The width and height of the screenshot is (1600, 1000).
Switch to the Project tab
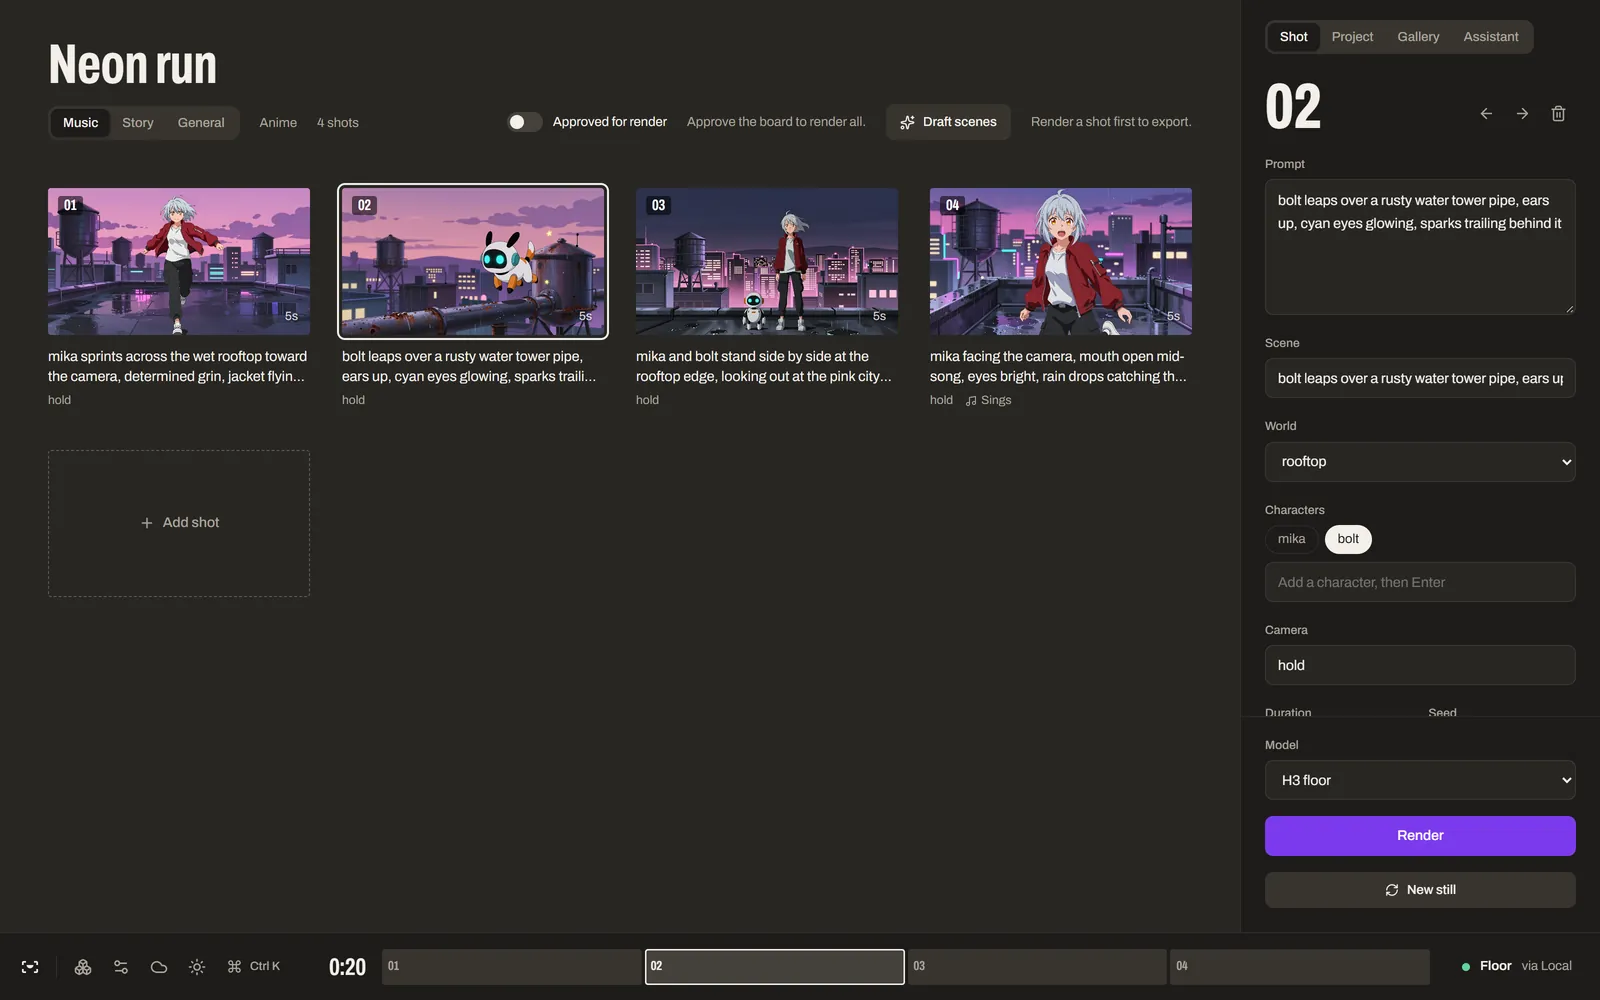click(1352, 37)
